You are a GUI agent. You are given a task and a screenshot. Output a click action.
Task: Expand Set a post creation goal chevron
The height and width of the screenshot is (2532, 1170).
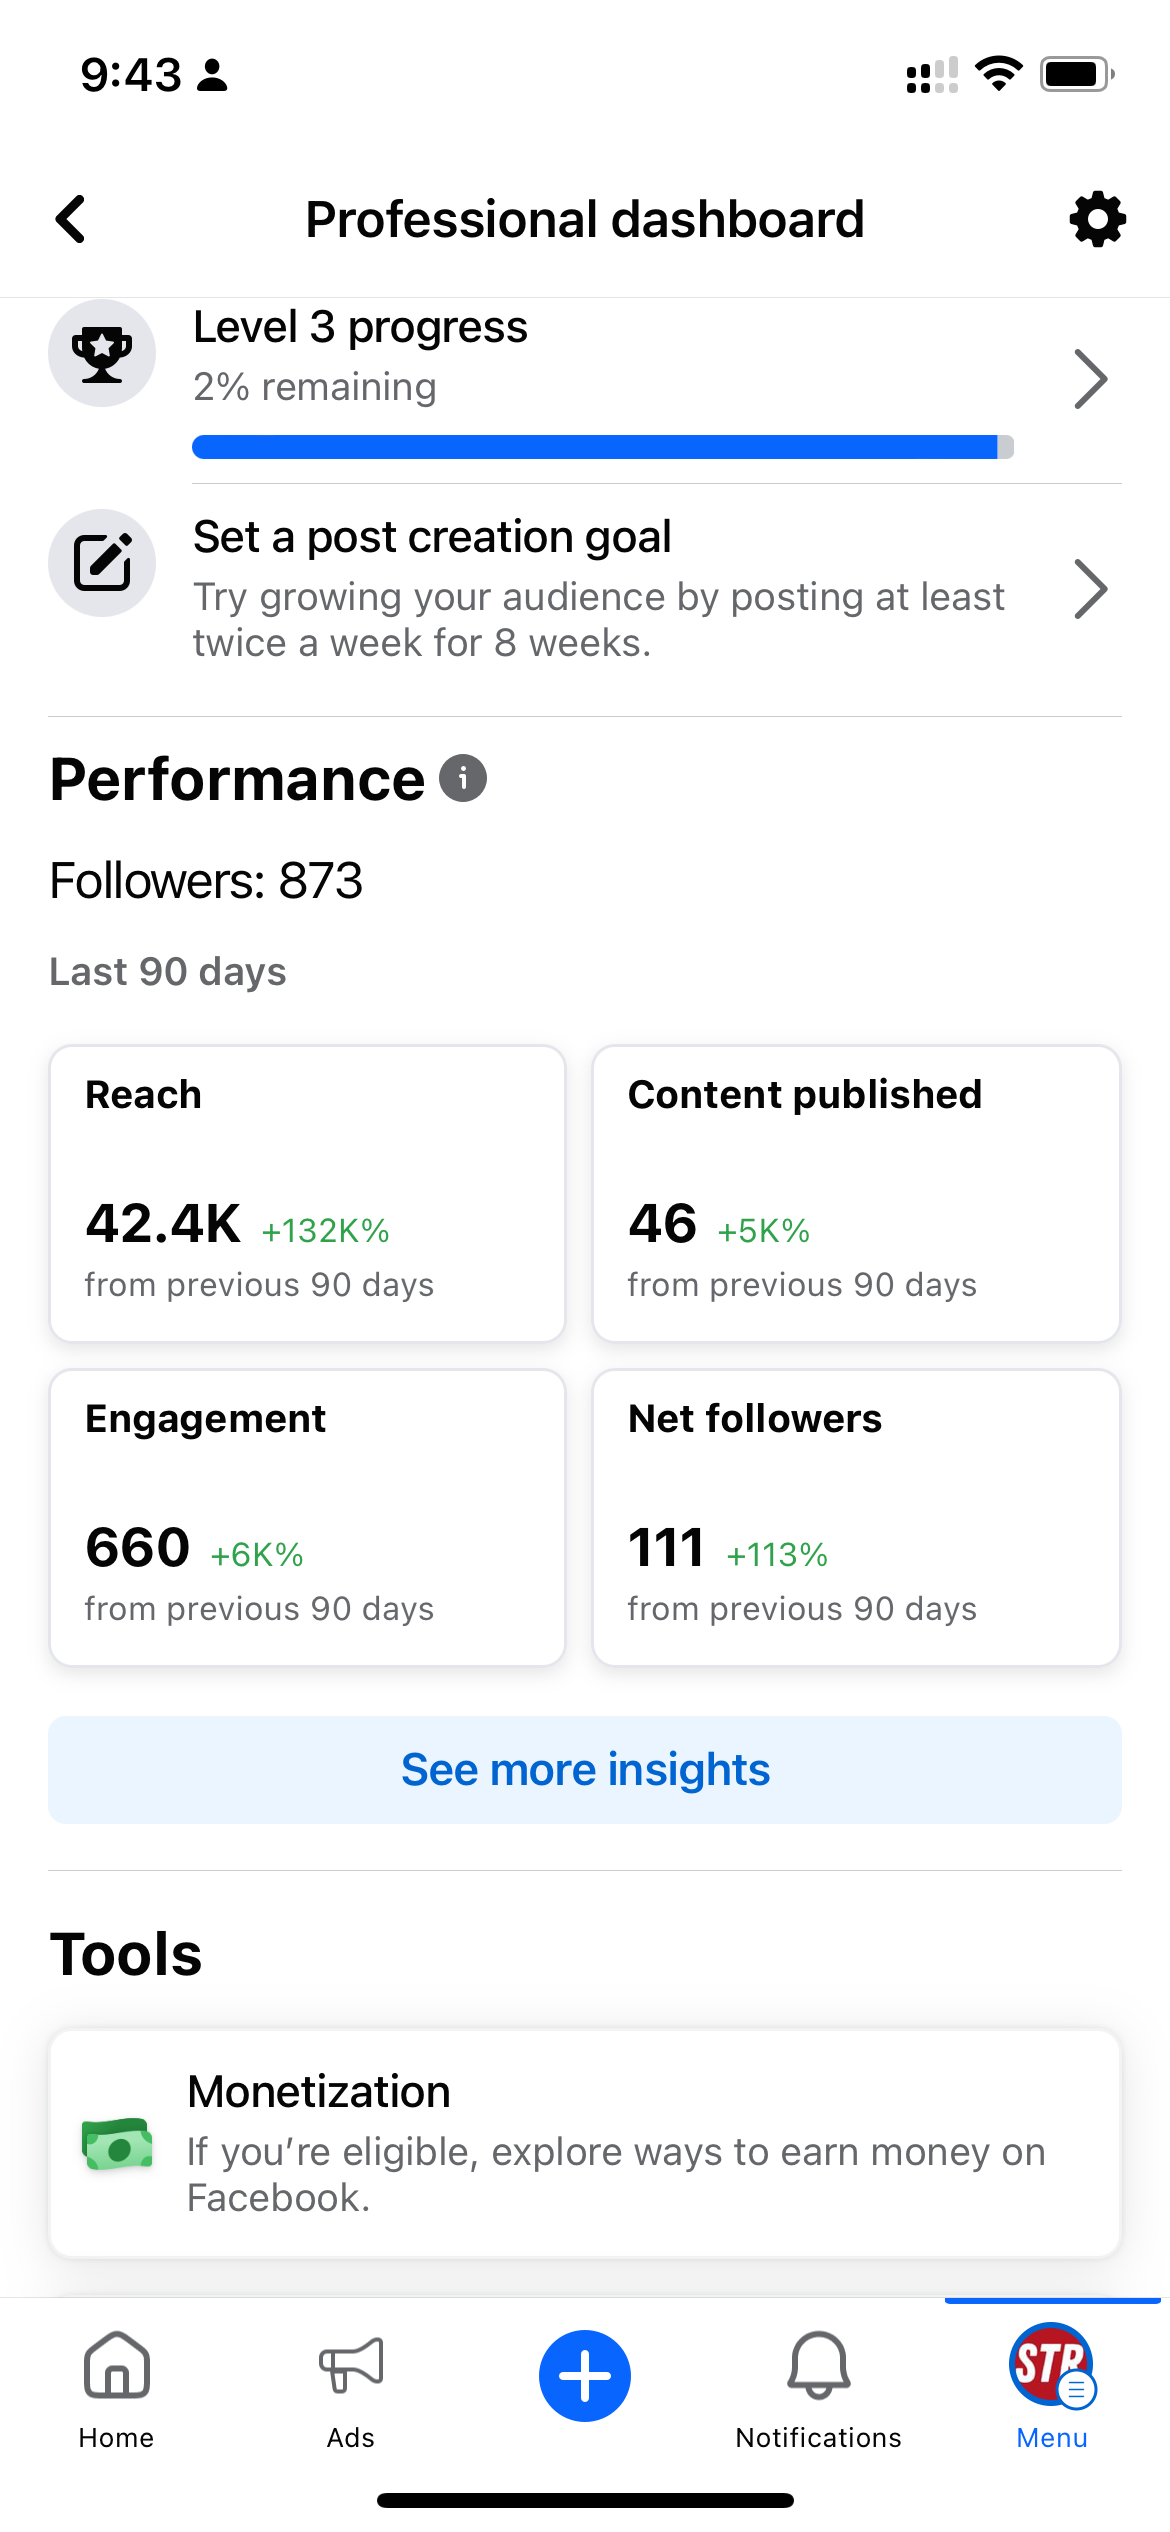tap(1090, 589)
